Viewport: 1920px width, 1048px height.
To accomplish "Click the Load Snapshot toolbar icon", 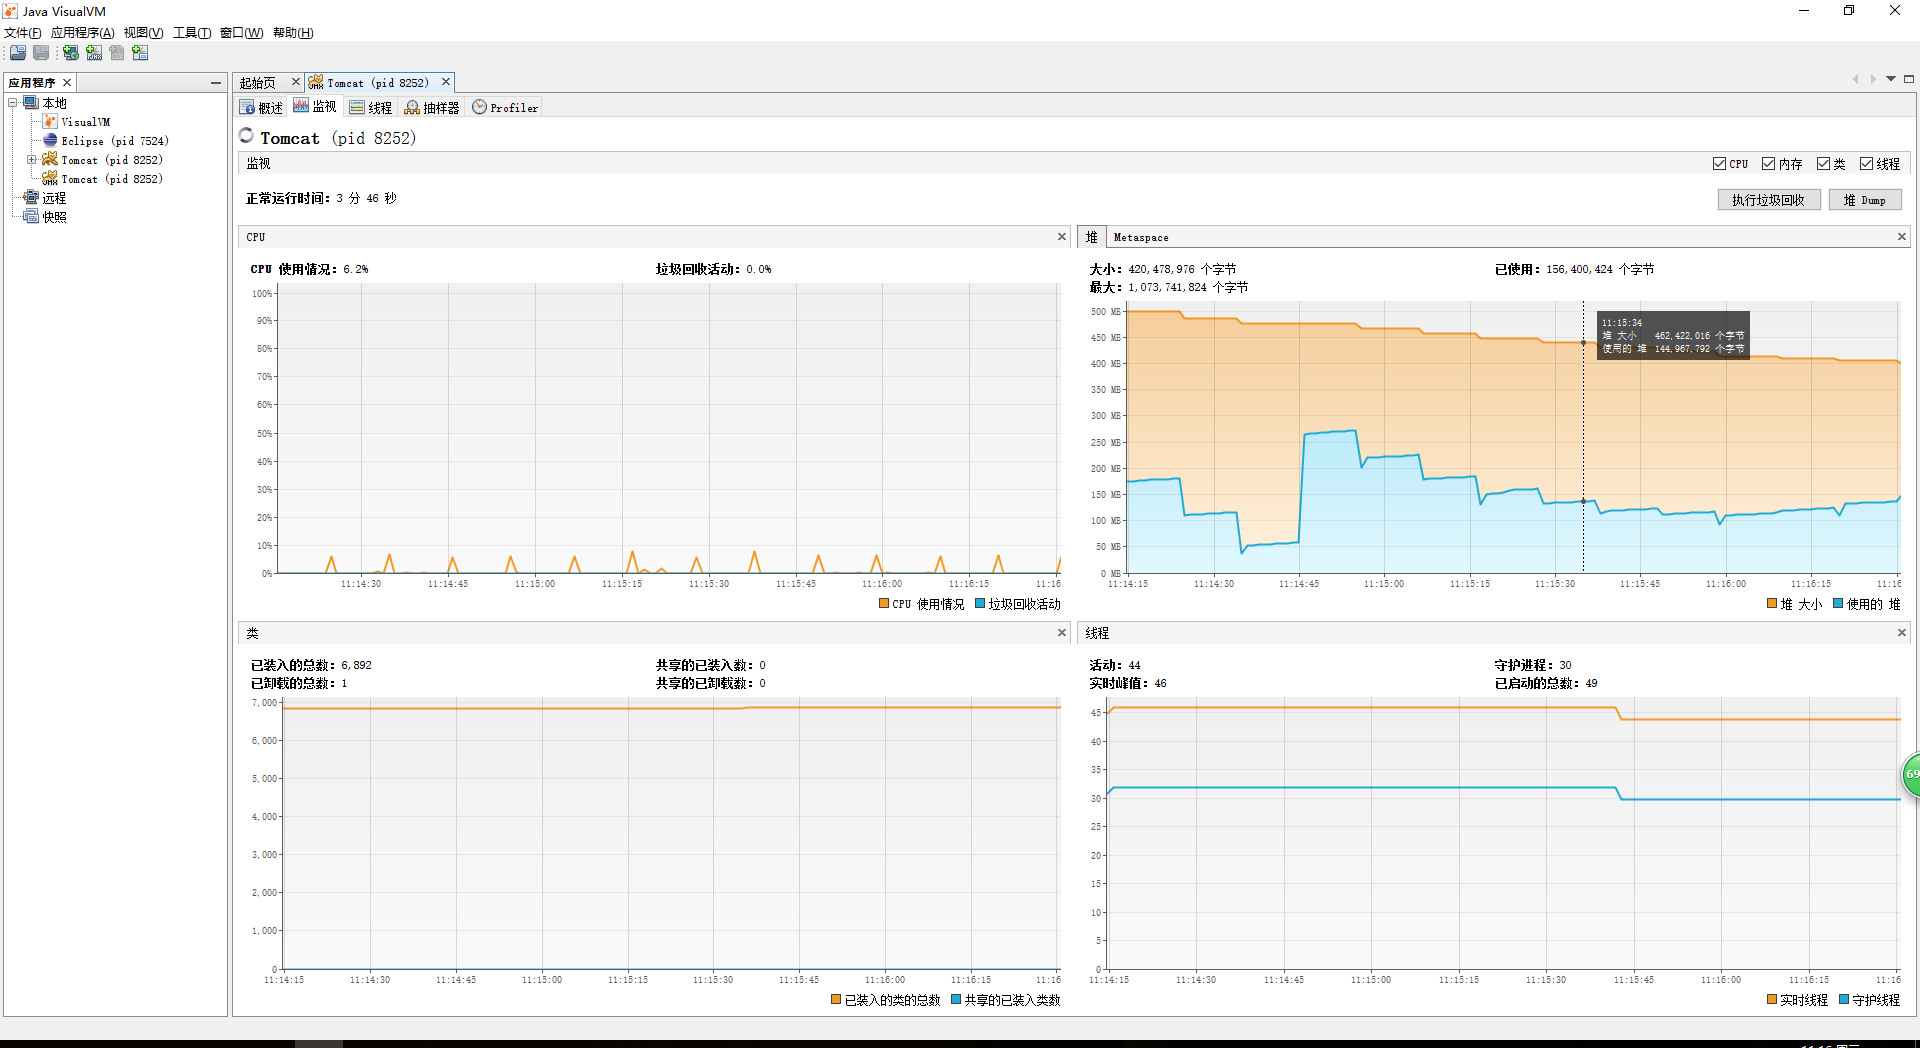I will [18, 53].
